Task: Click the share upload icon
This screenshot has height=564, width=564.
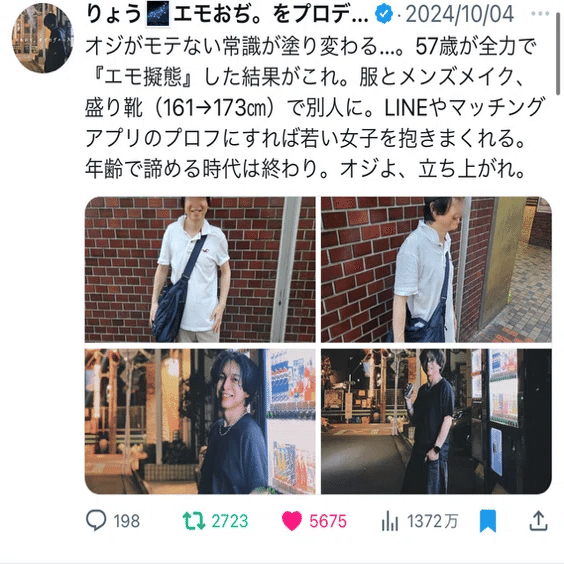Action: 538,520
